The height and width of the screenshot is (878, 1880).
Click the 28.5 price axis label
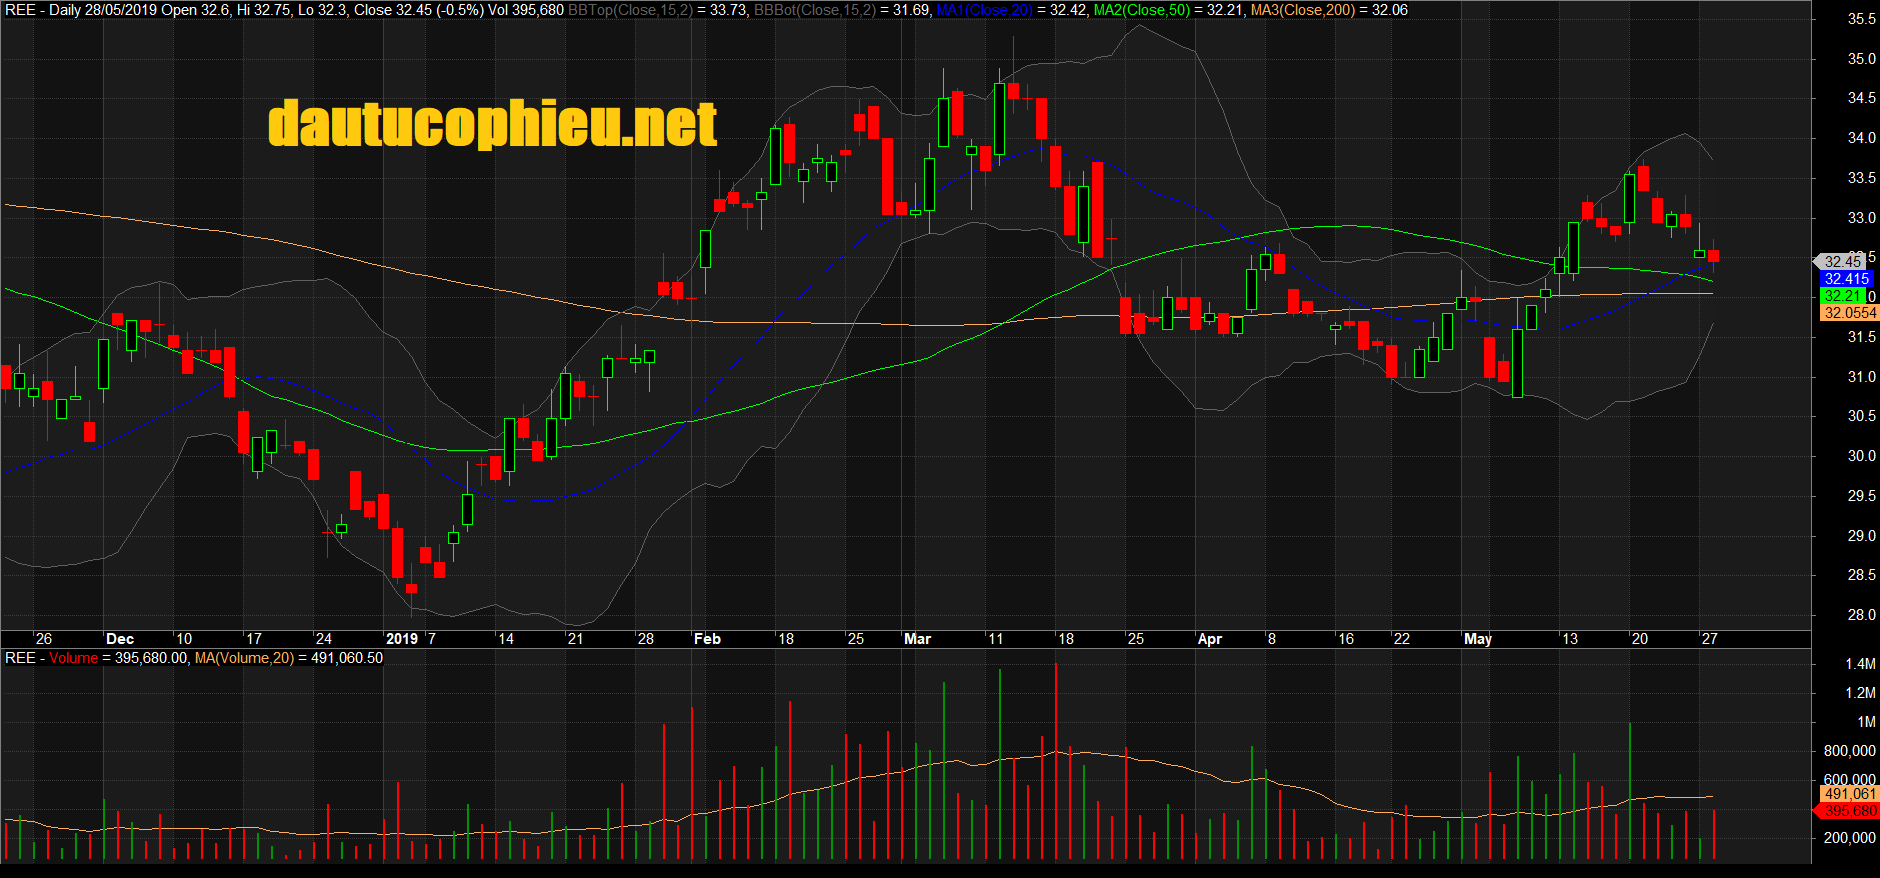click(x=1861, y=575)
